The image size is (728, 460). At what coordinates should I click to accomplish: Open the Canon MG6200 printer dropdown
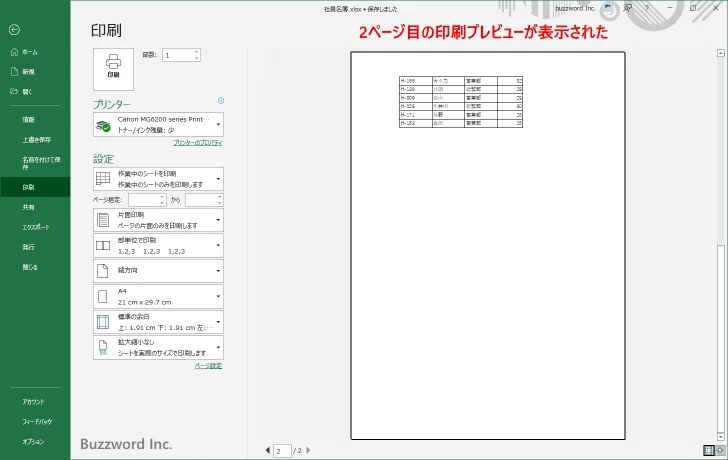point(158,124)
